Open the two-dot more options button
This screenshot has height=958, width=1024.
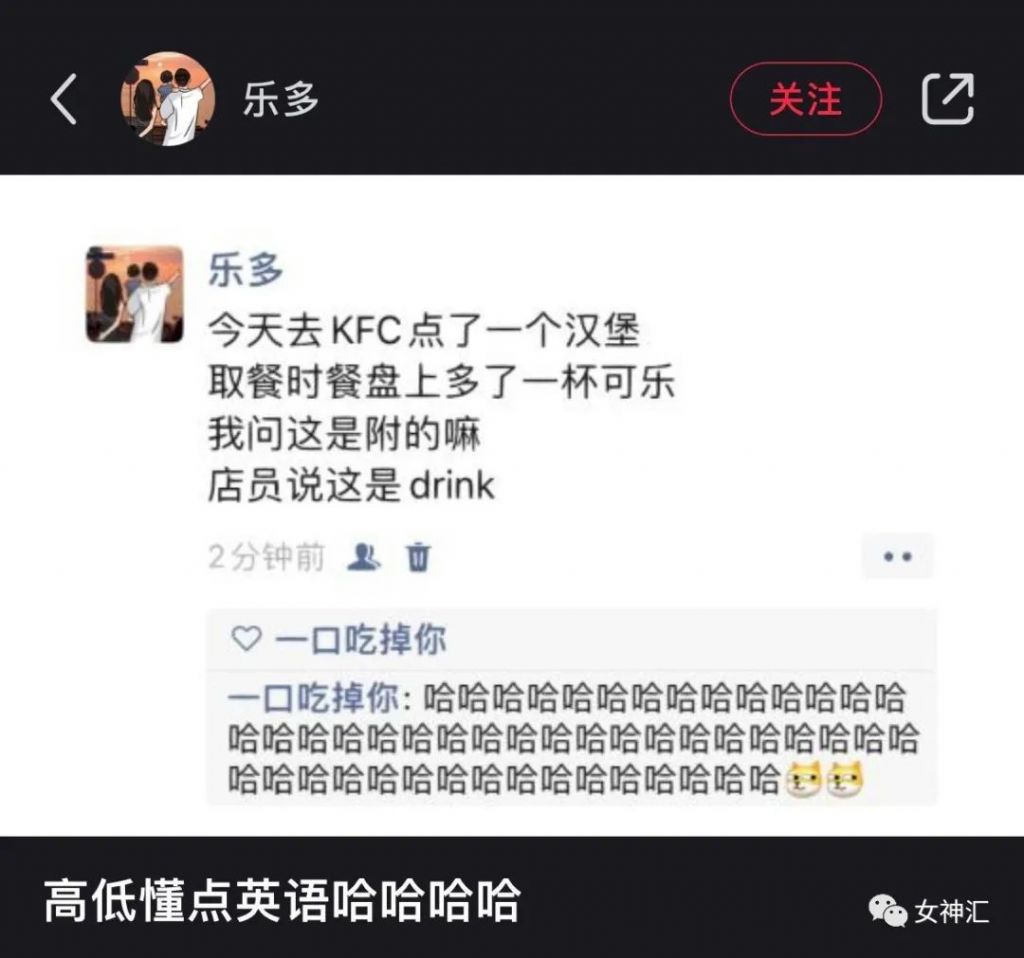(x=897, y=557)
